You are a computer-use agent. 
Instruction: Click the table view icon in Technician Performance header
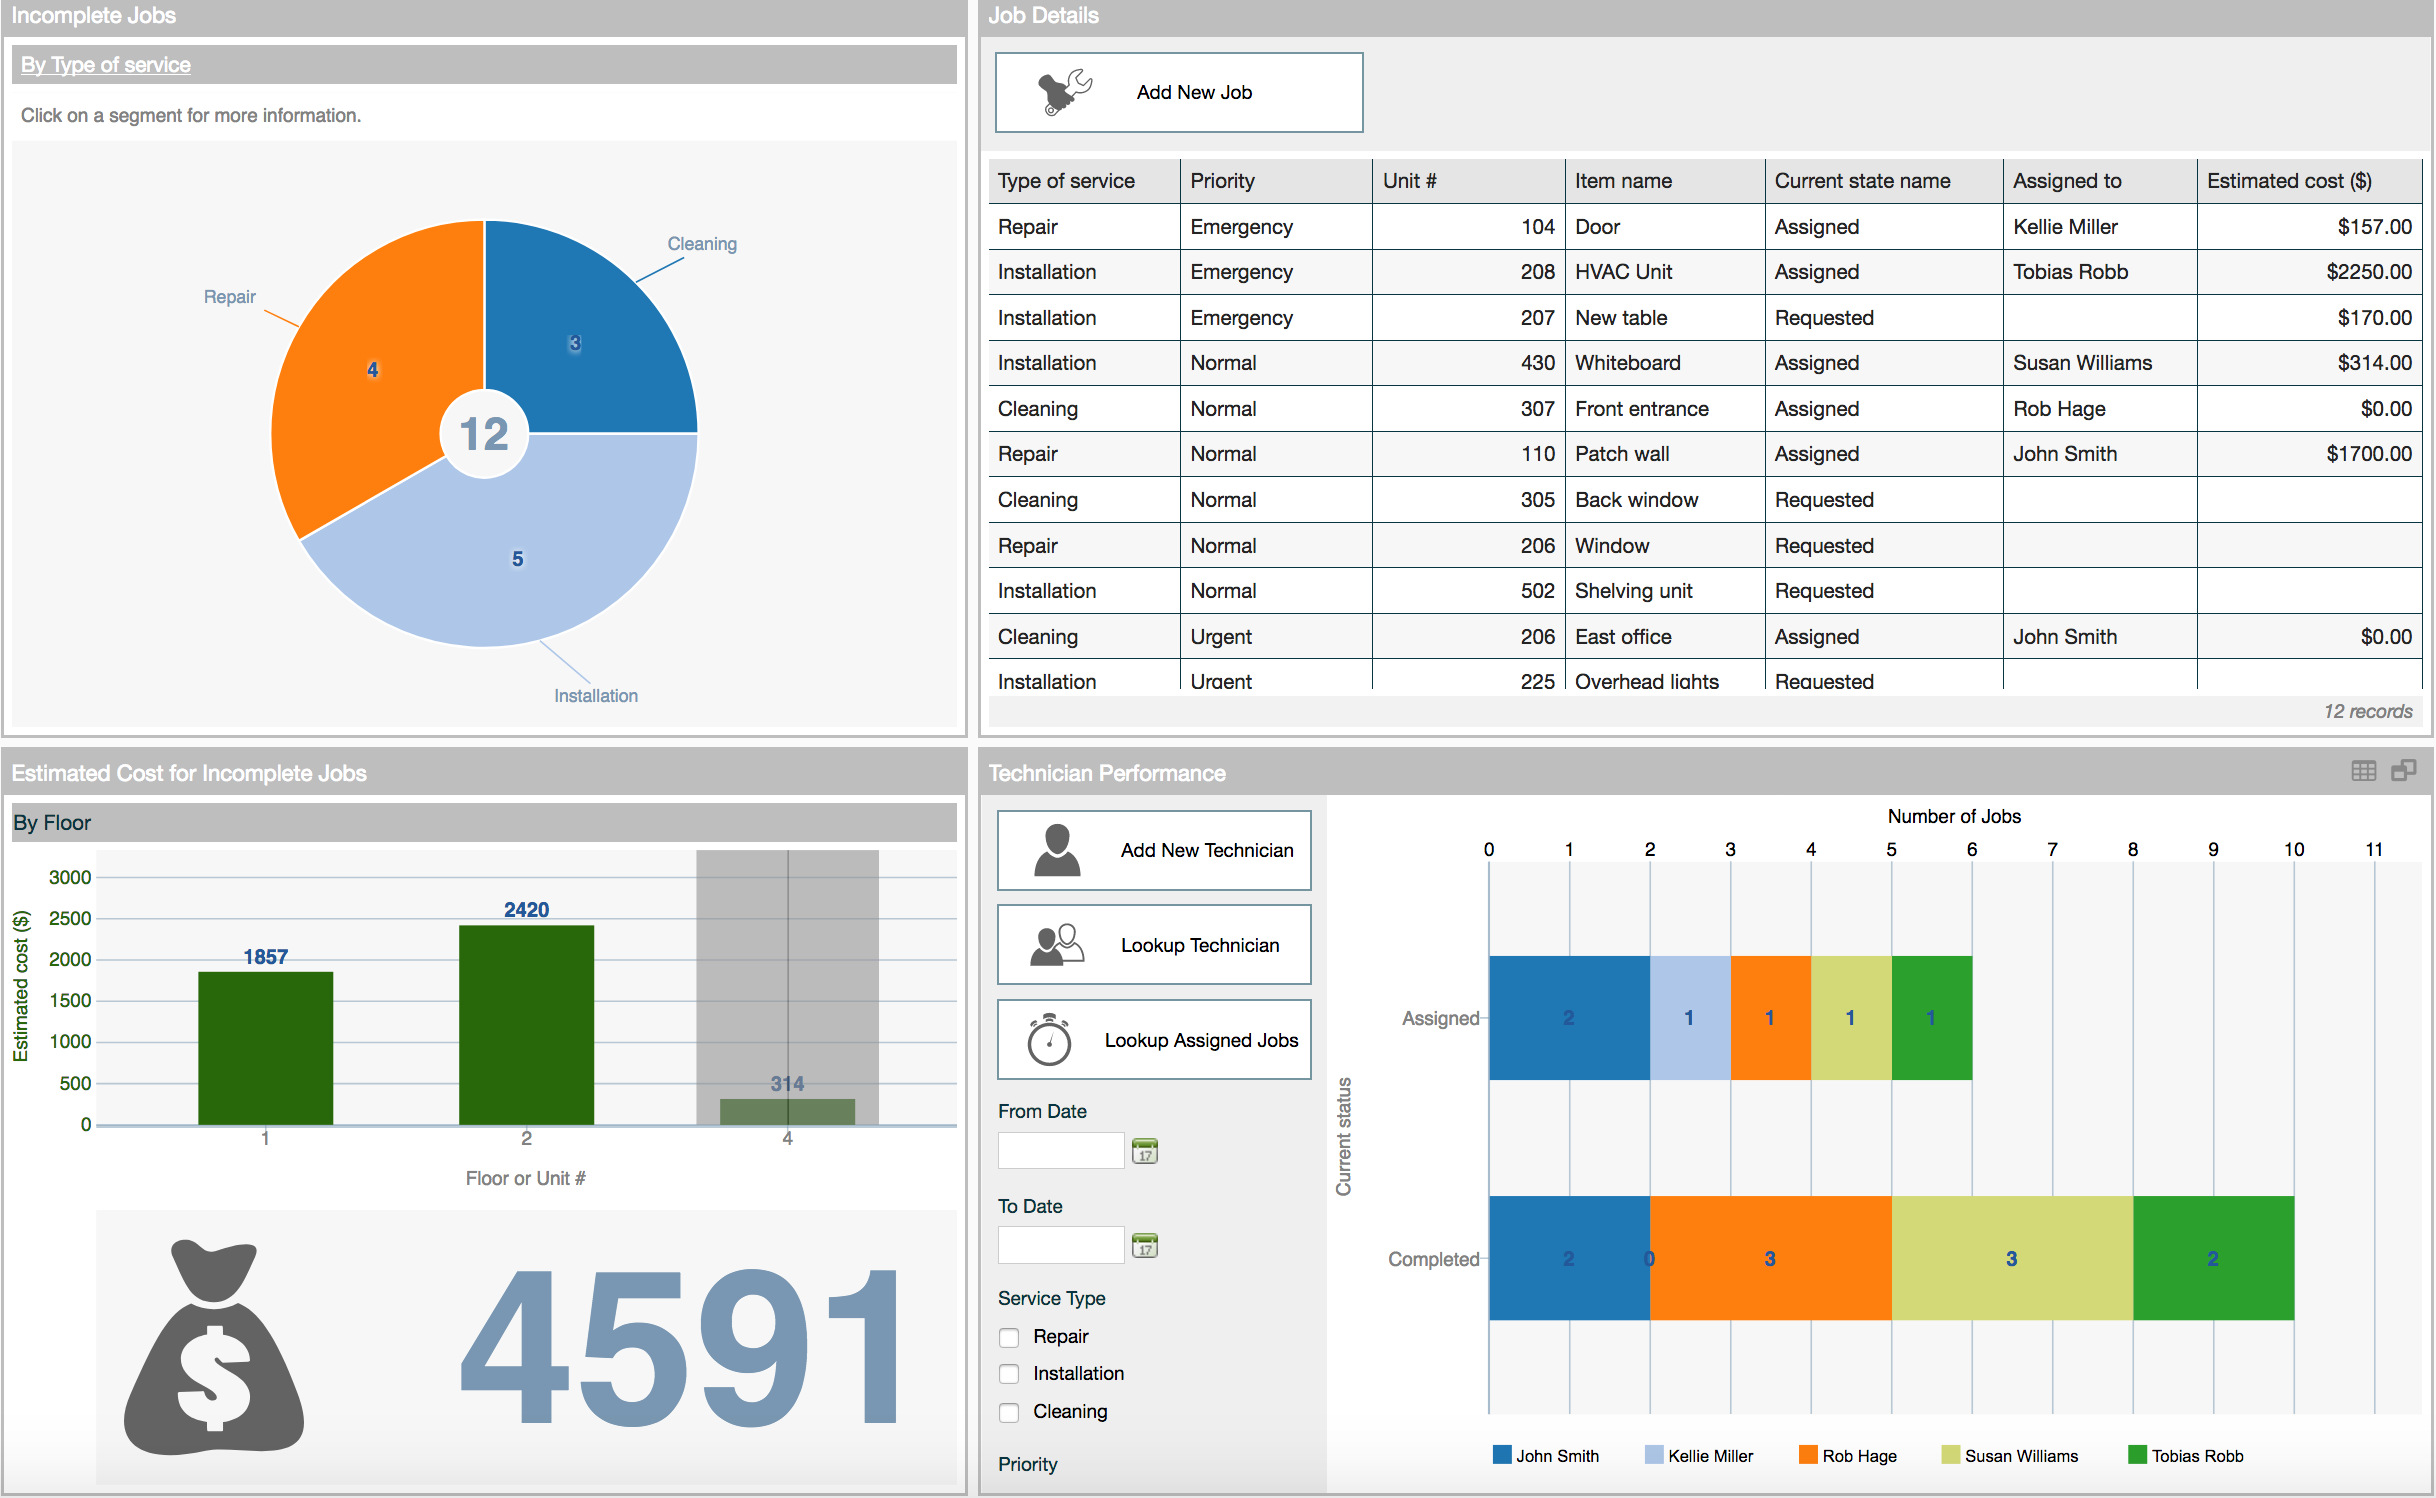[x=2363, y=771]
